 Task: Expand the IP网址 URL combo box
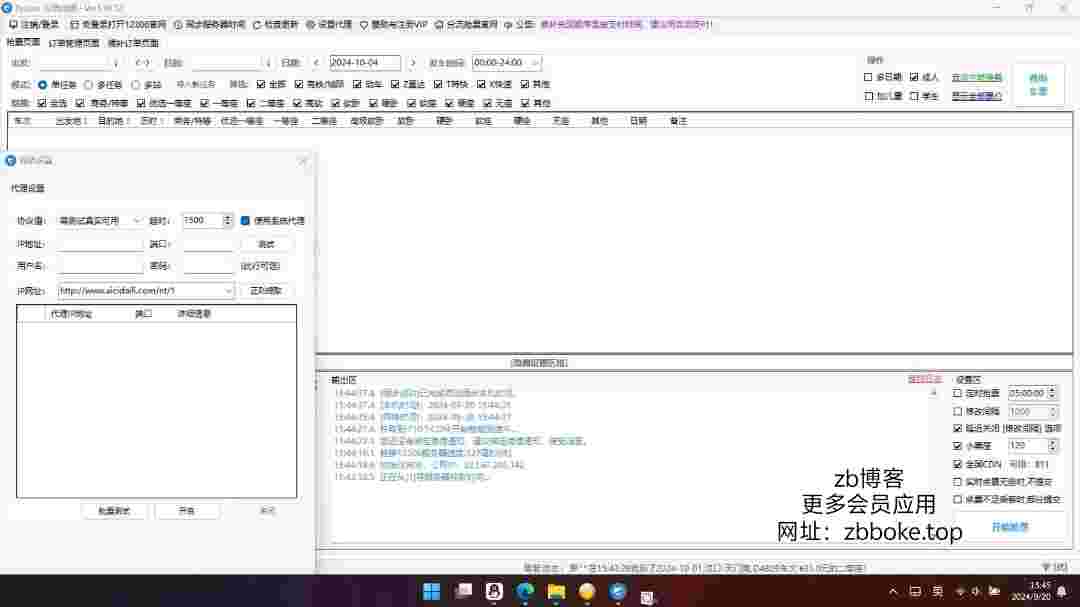coord(228,291)
